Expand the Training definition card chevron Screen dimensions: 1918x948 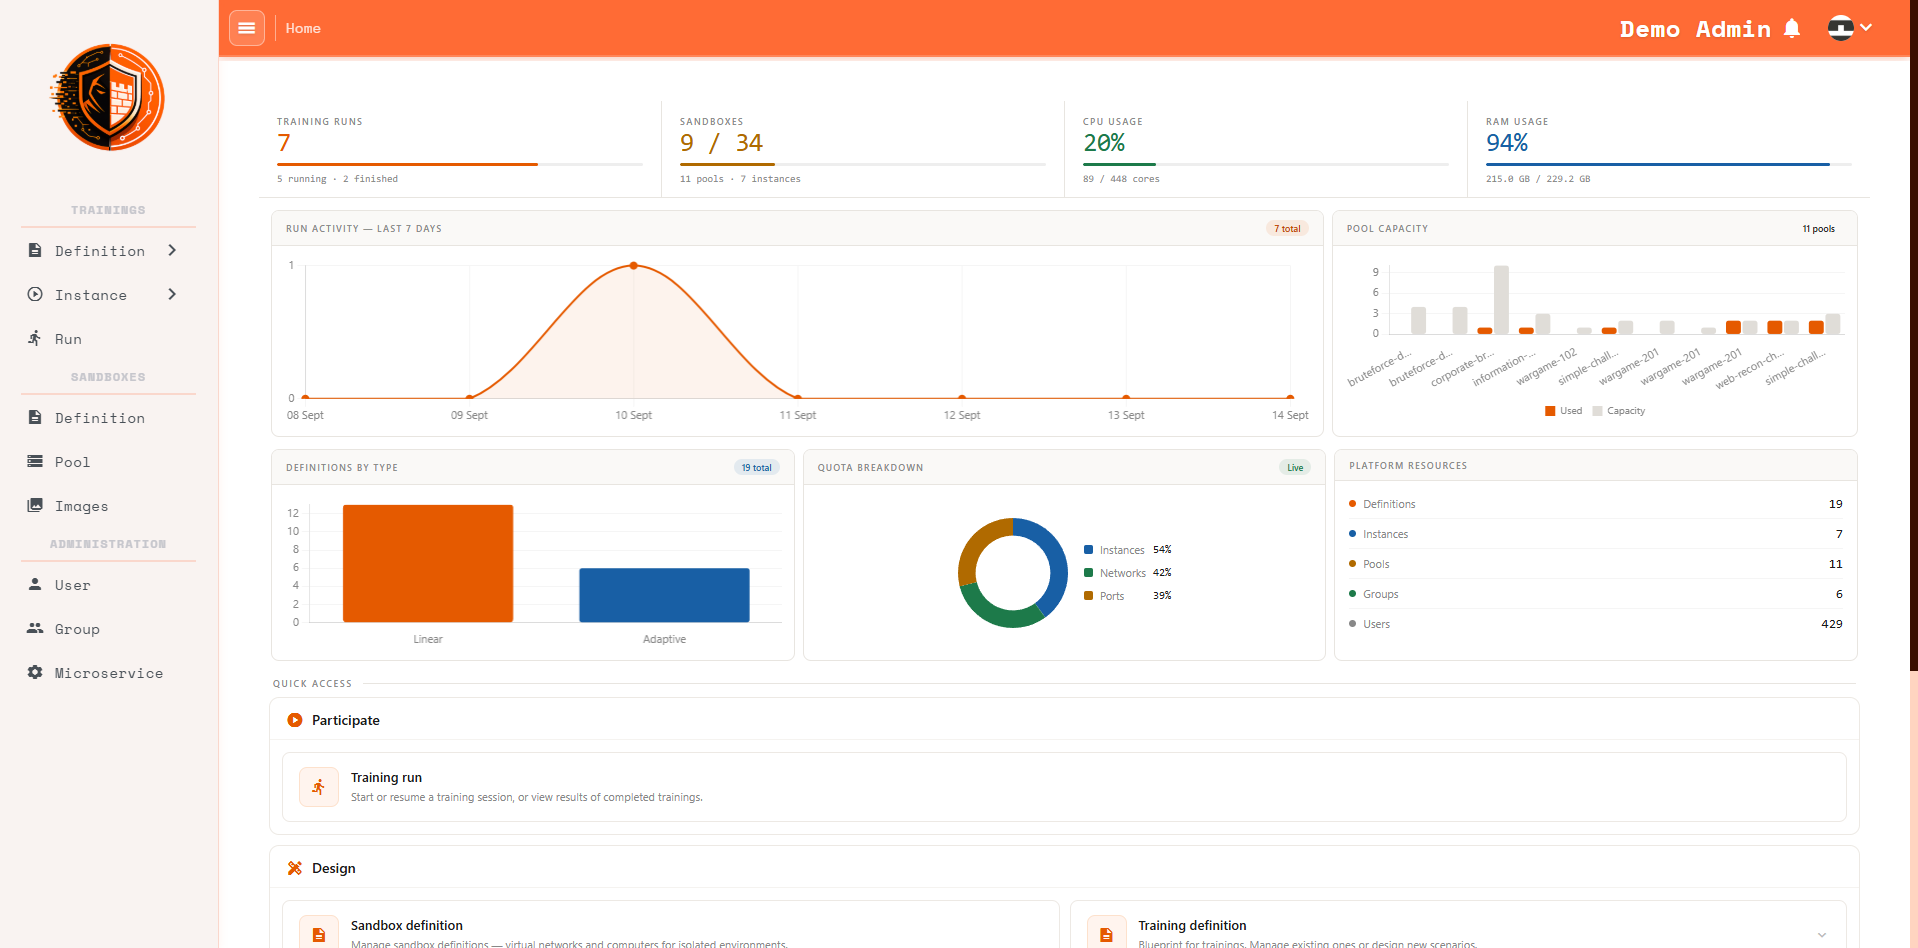pyautogui.click(x=1822, y=935)
